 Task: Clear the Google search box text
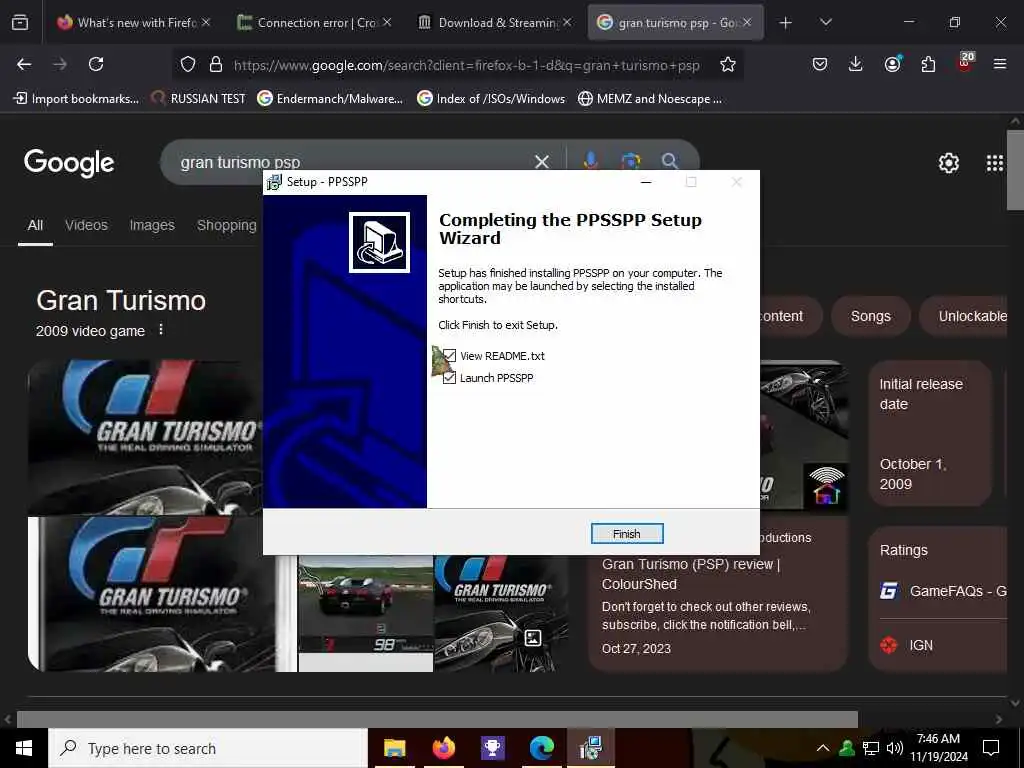click(541, 161)
